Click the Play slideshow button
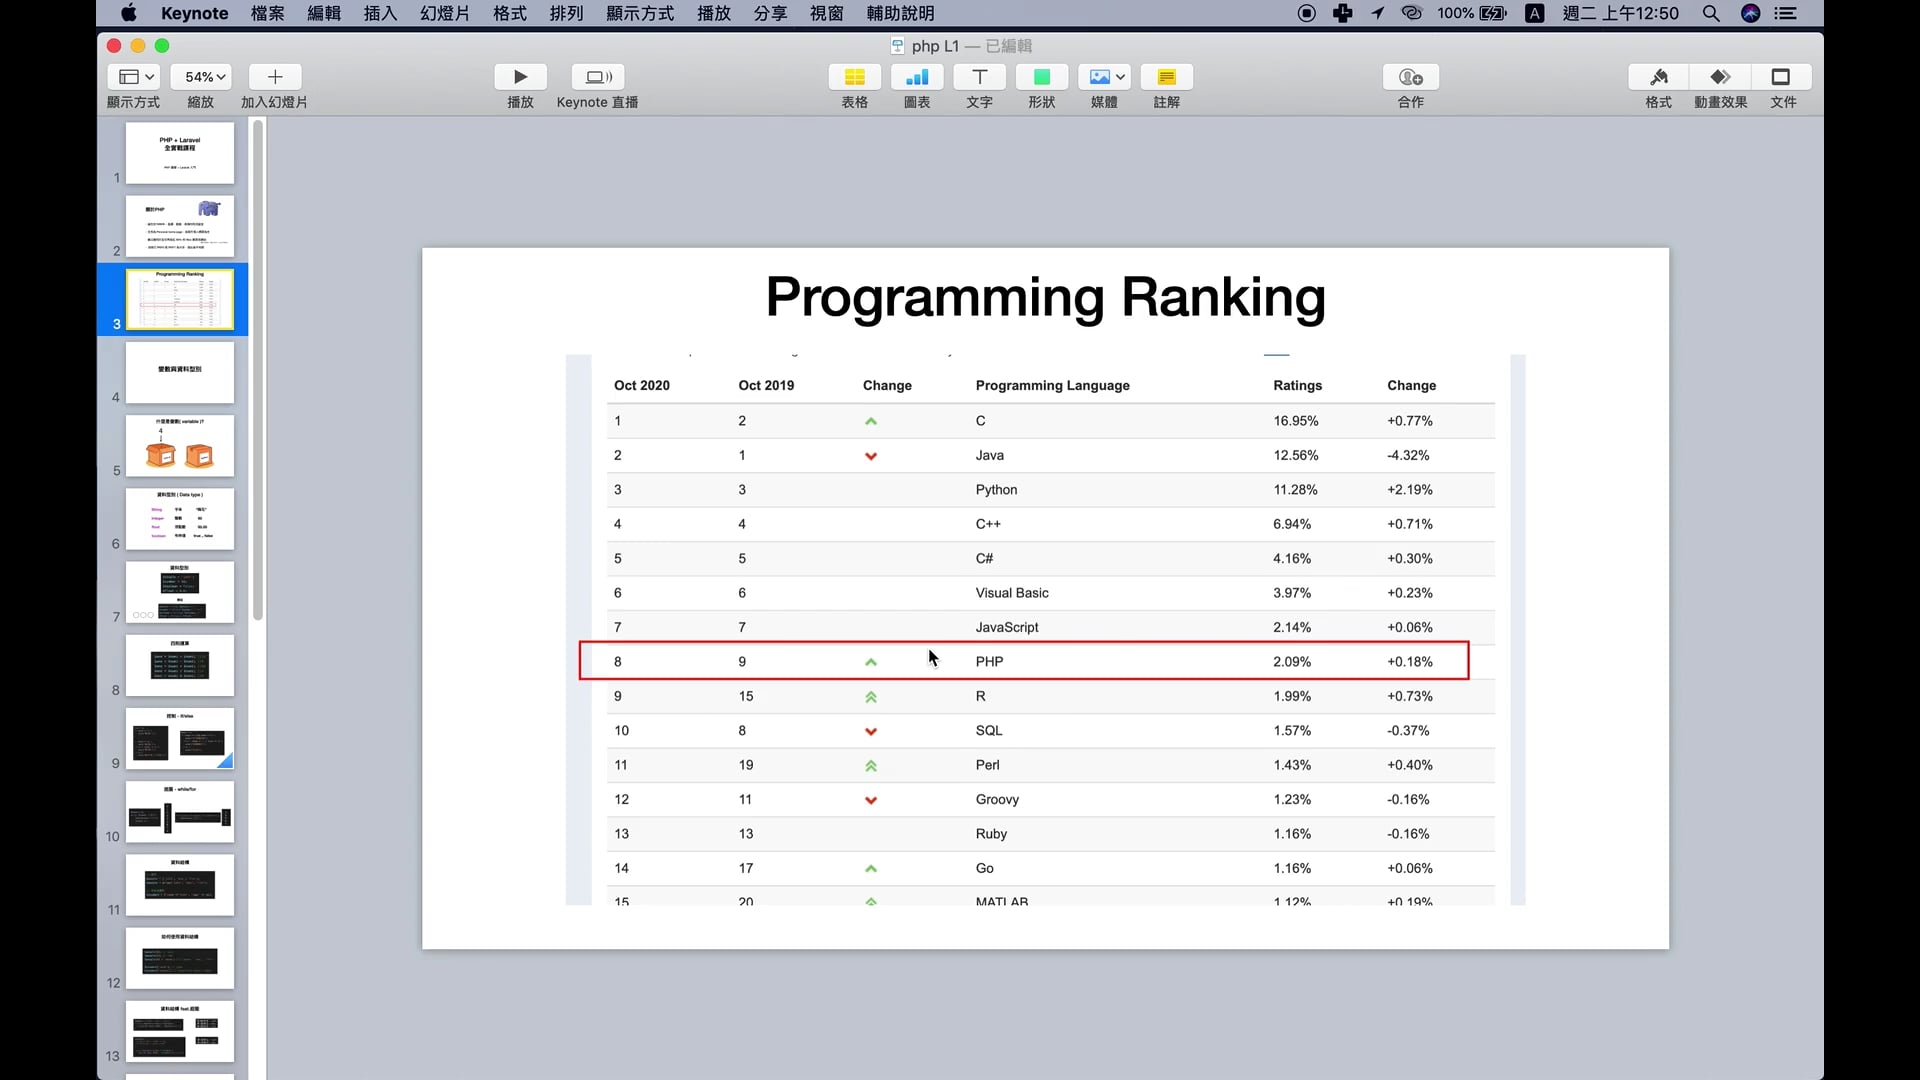This screenshot has height=1080, width=1920. click(520, 77)
